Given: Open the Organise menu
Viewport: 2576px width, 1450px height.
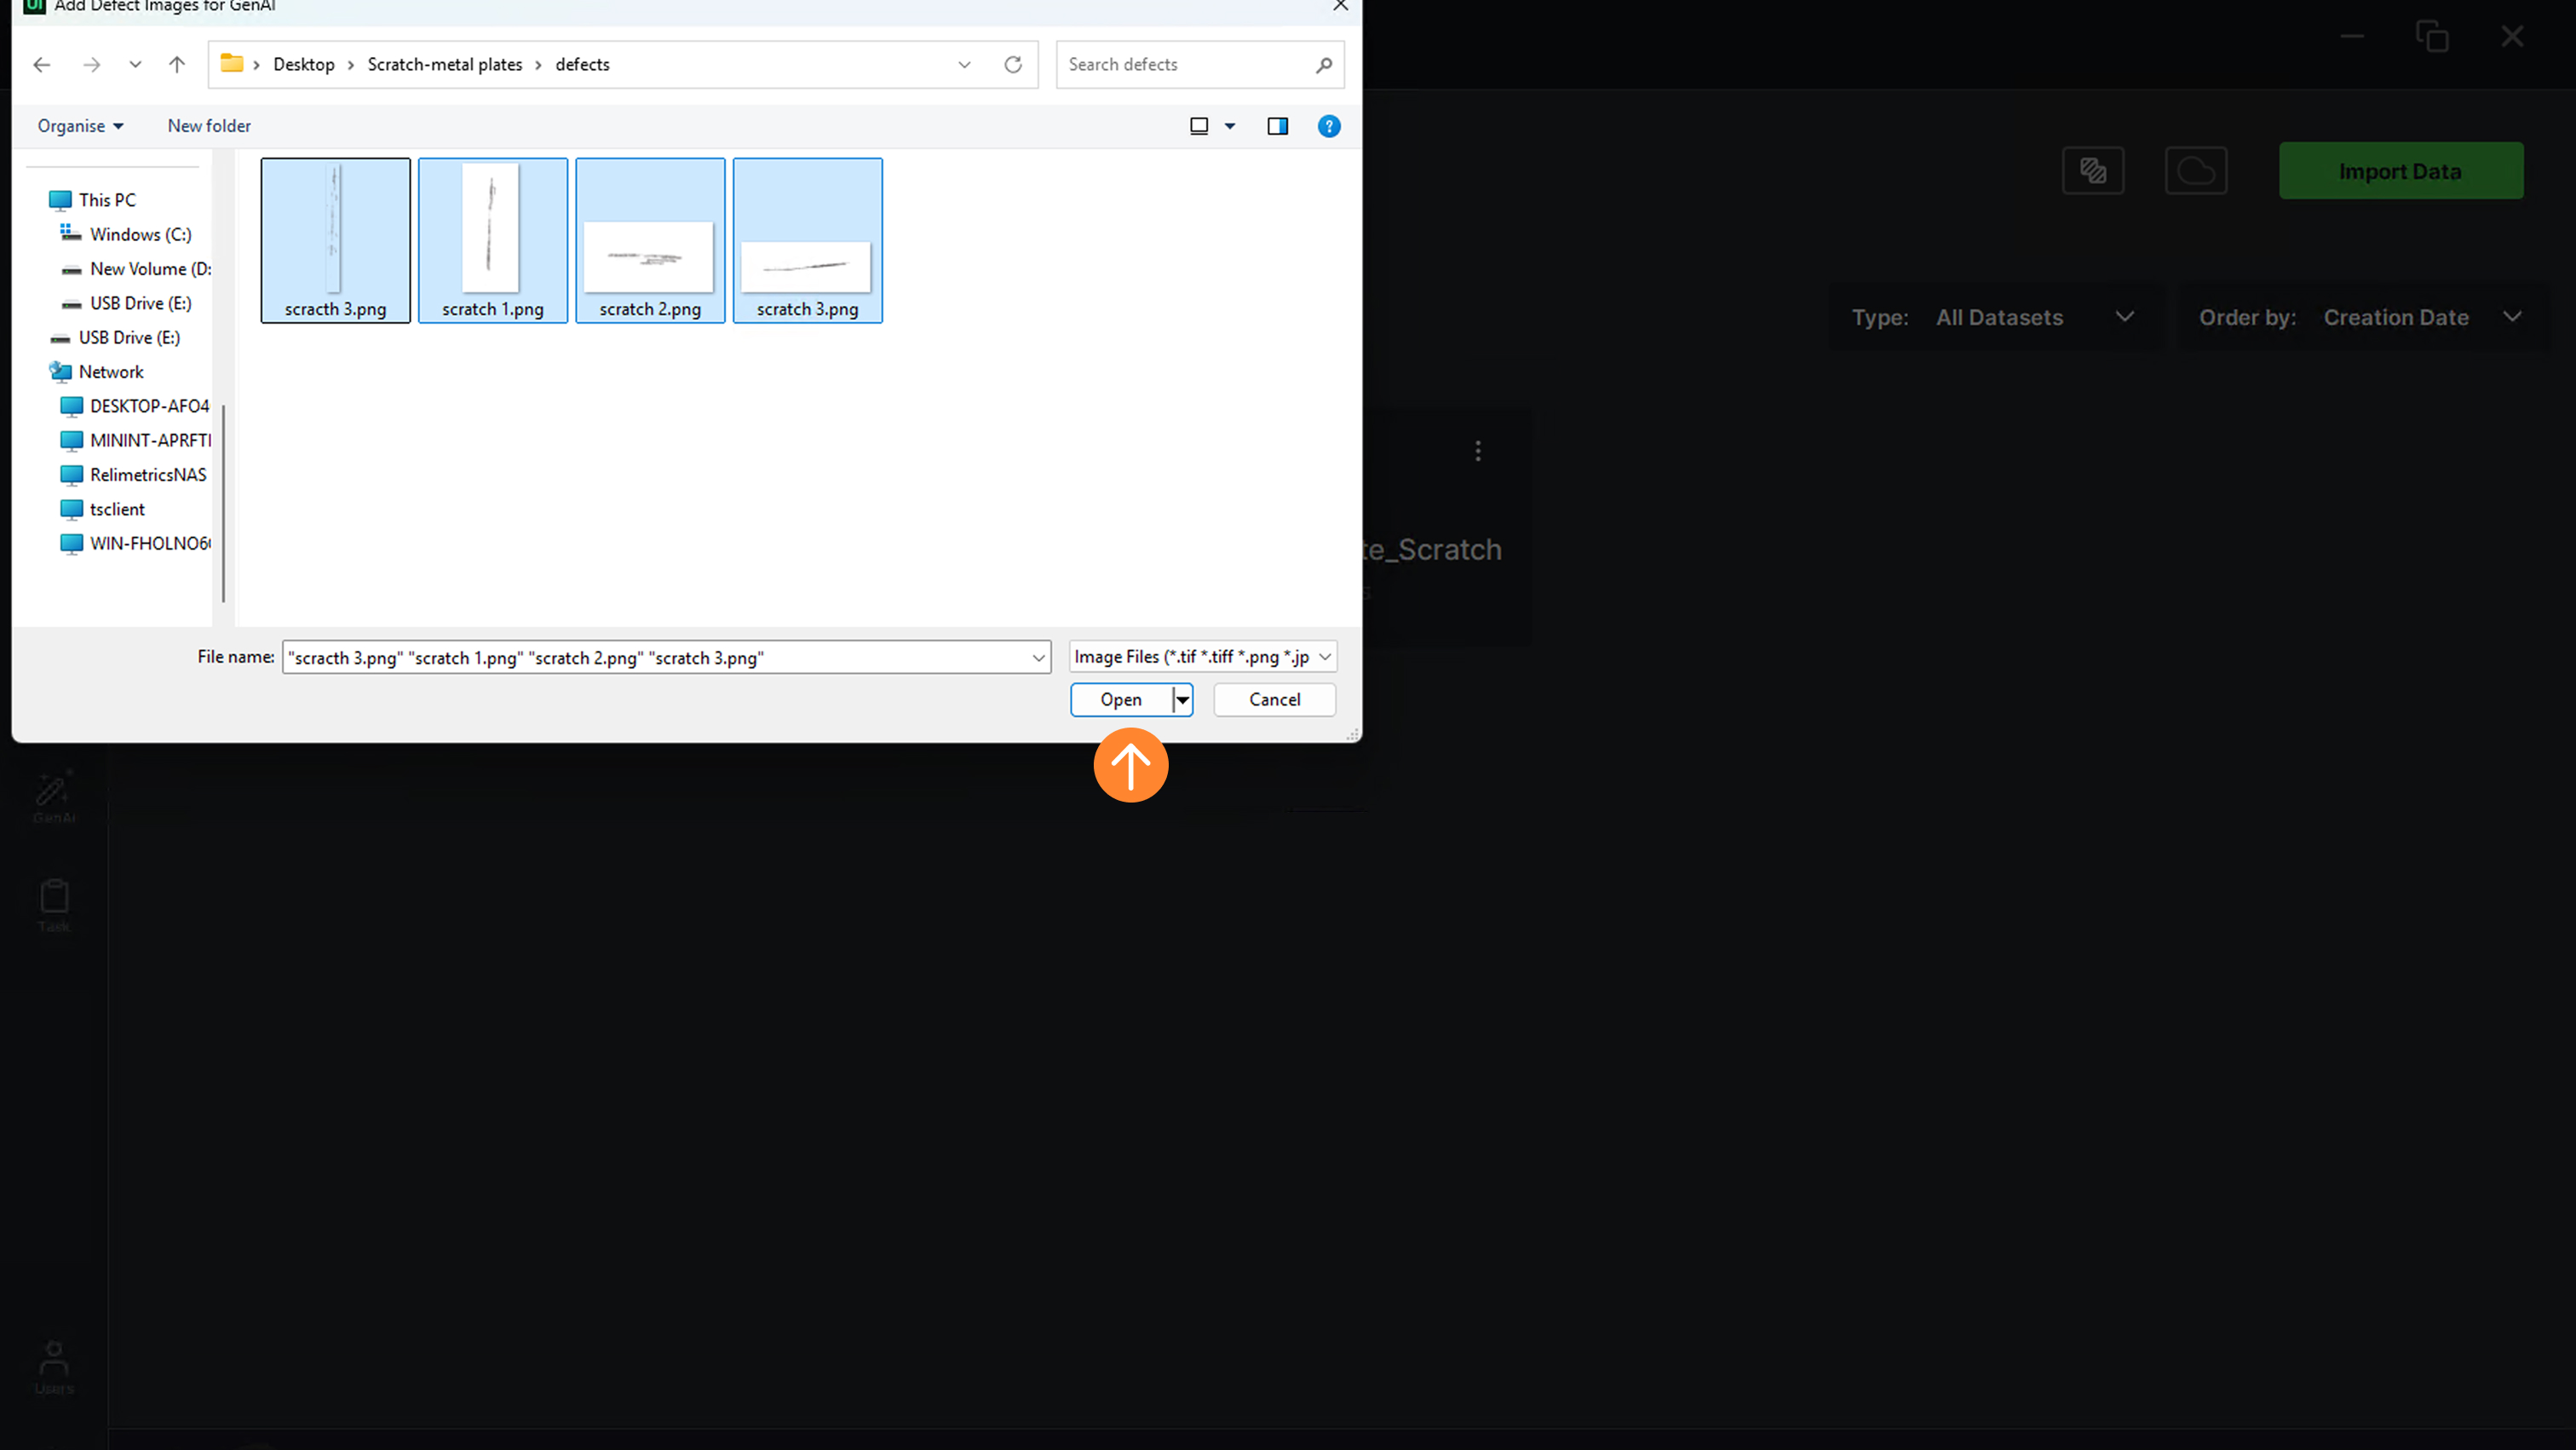Looking at the screenshot, I should tap(80, 126).
